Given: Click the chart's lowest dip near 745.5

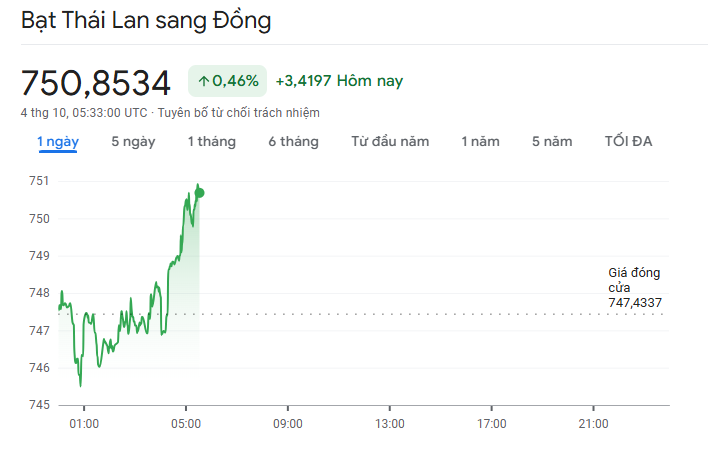Looking at the screenshot, I should (80, 385).
